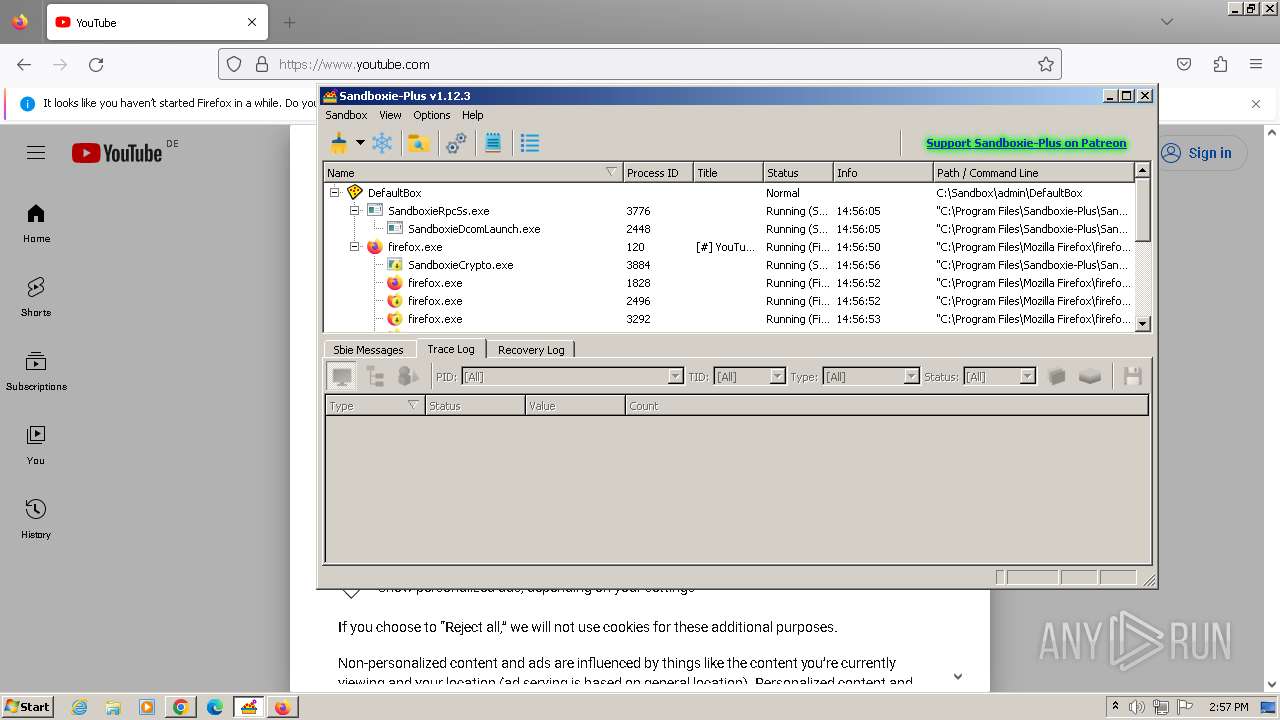The image size is (1280, 720).
Task: Collapse the parent firefox.exe tree node
Action: [355, 247]
